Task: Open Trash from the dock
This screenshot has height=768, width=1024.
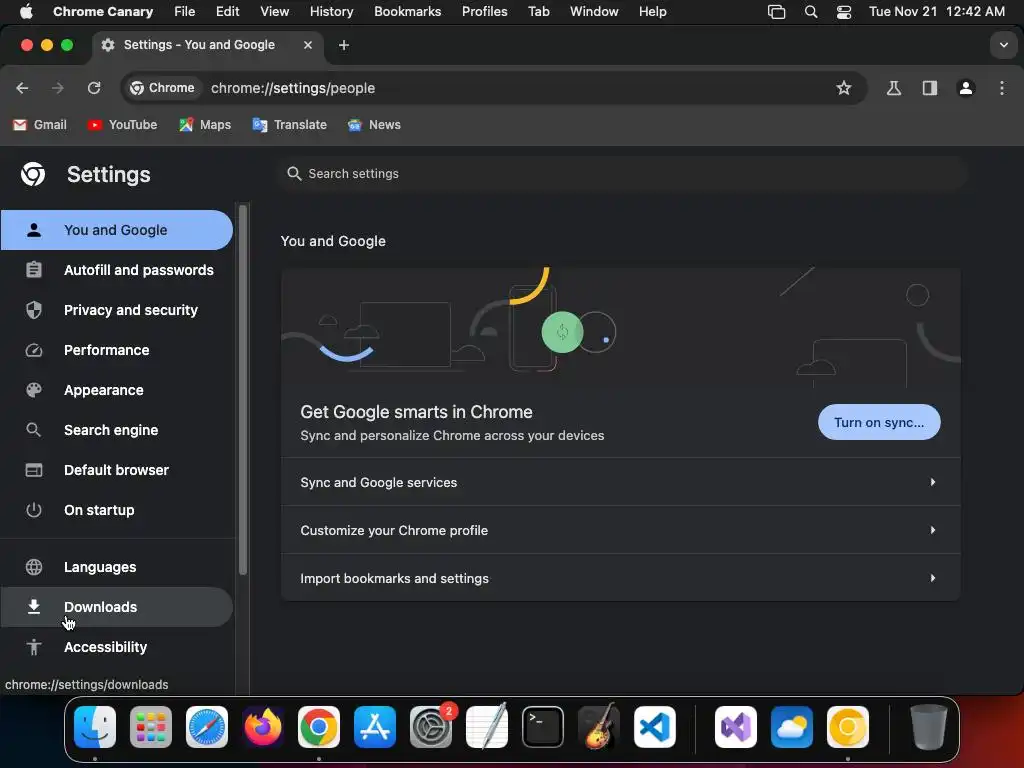Action: pyautogui.click(x=929, y=727)
